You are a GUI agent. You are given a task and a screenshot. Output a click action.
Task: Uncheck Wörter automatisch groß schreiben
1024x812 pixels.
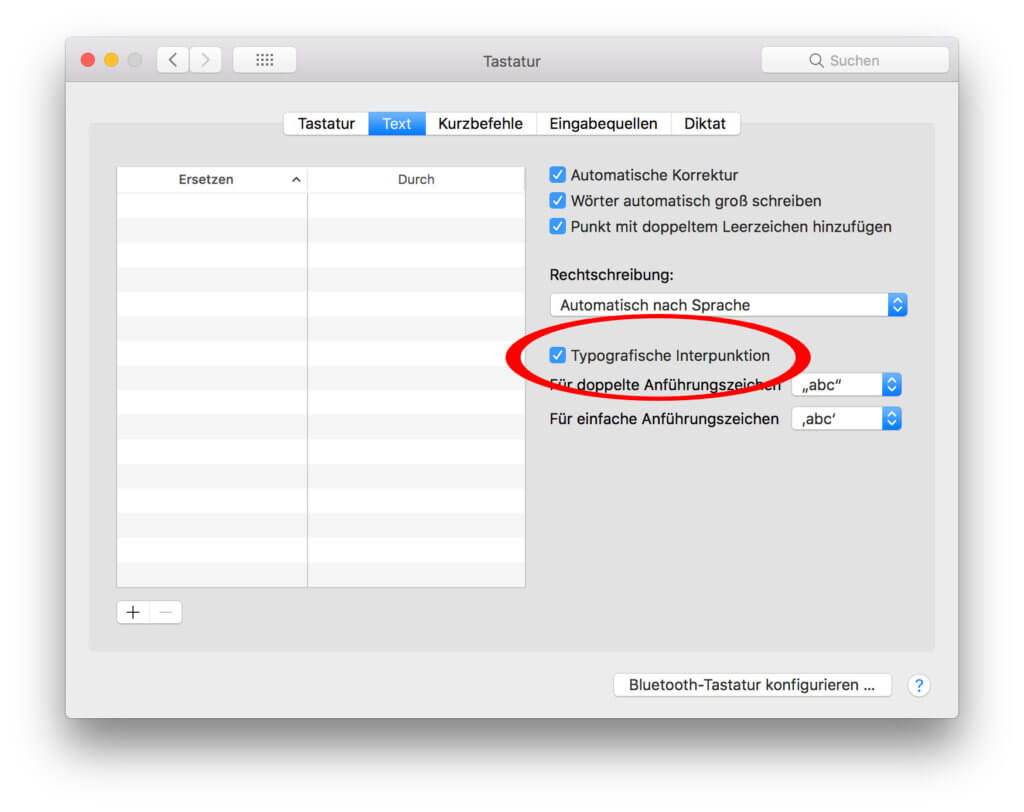tap(557, 200)
